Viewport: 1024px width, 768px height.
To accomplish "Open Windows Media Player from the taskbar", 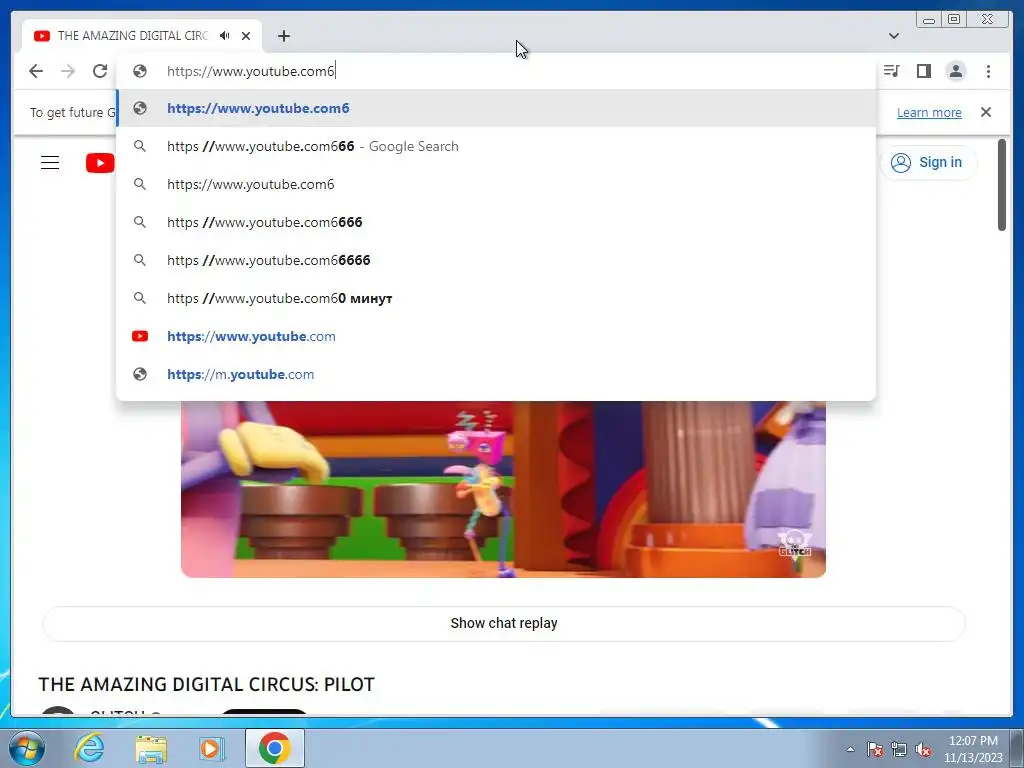I will [x=212, y=748].
